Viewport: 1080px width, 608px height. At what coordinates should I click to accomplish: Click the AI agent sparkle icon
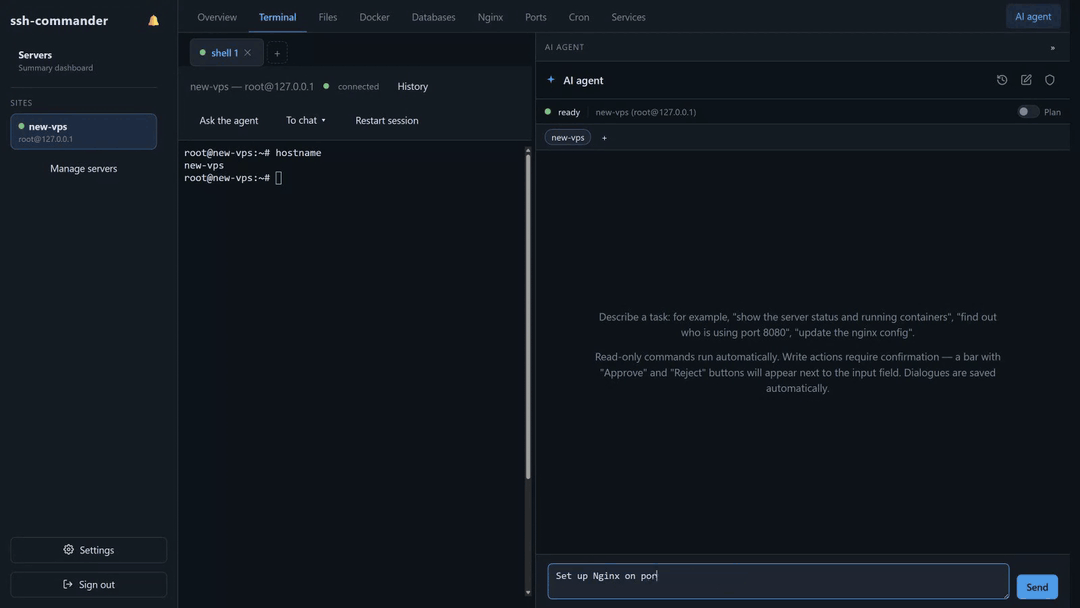tap(550, 80)
